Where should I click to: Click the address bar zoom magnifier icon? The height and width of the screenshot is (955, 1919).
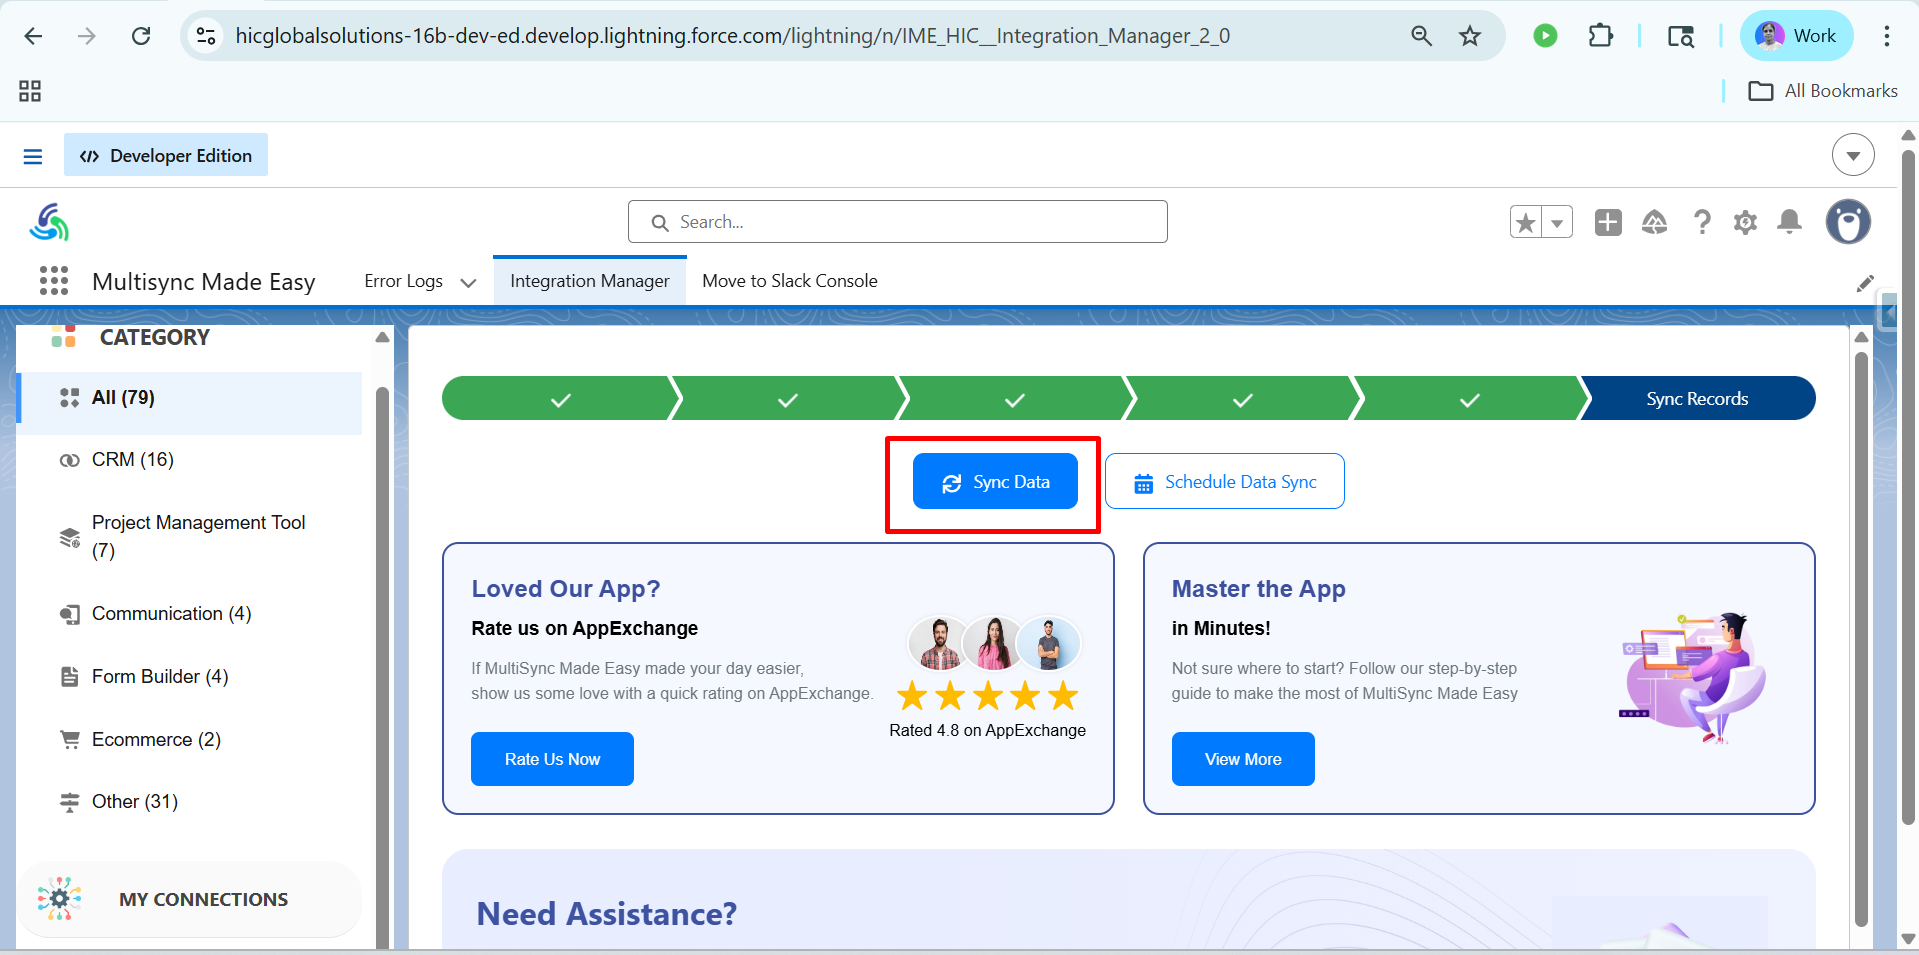pyautogui.click(x=1421, y=36)
